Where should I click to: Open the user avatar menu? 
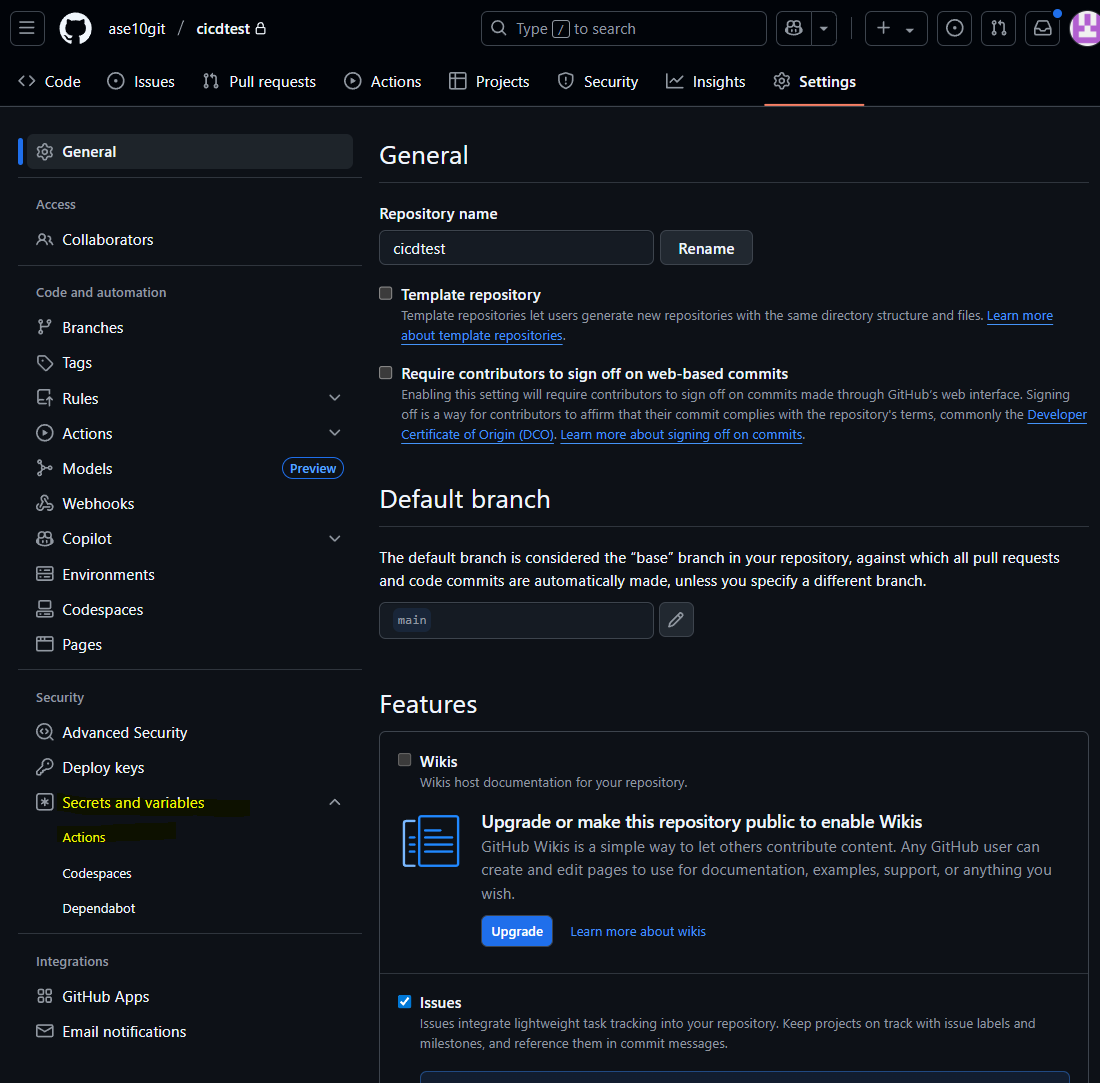tap(1085, 28)
